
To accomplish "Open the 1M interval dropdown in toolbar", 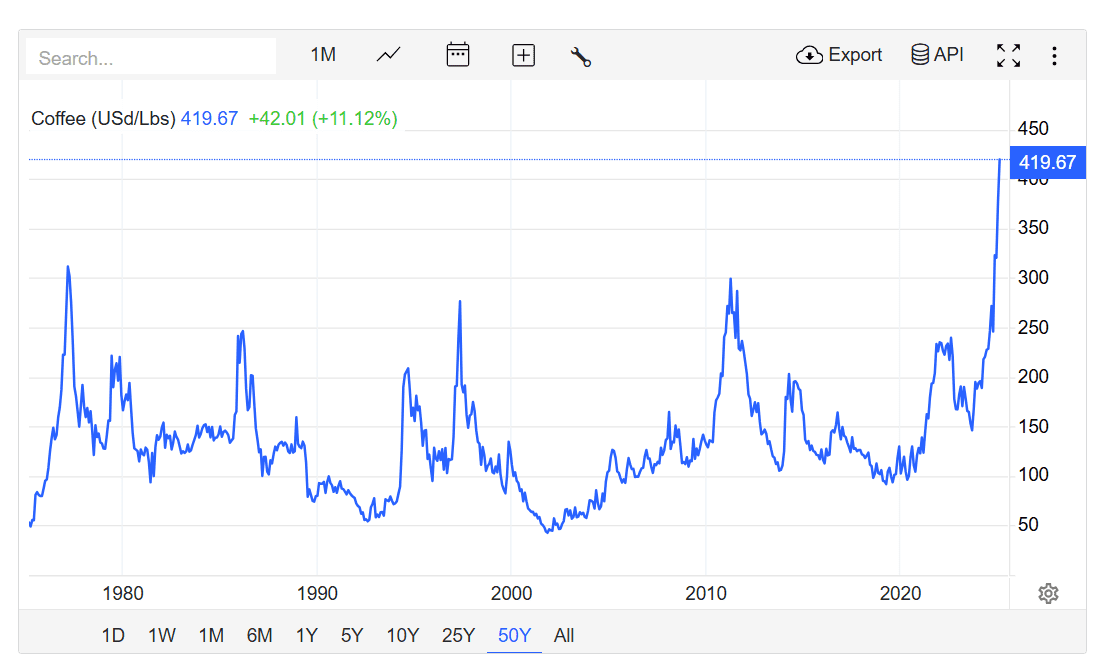I will tap(323, 55).
